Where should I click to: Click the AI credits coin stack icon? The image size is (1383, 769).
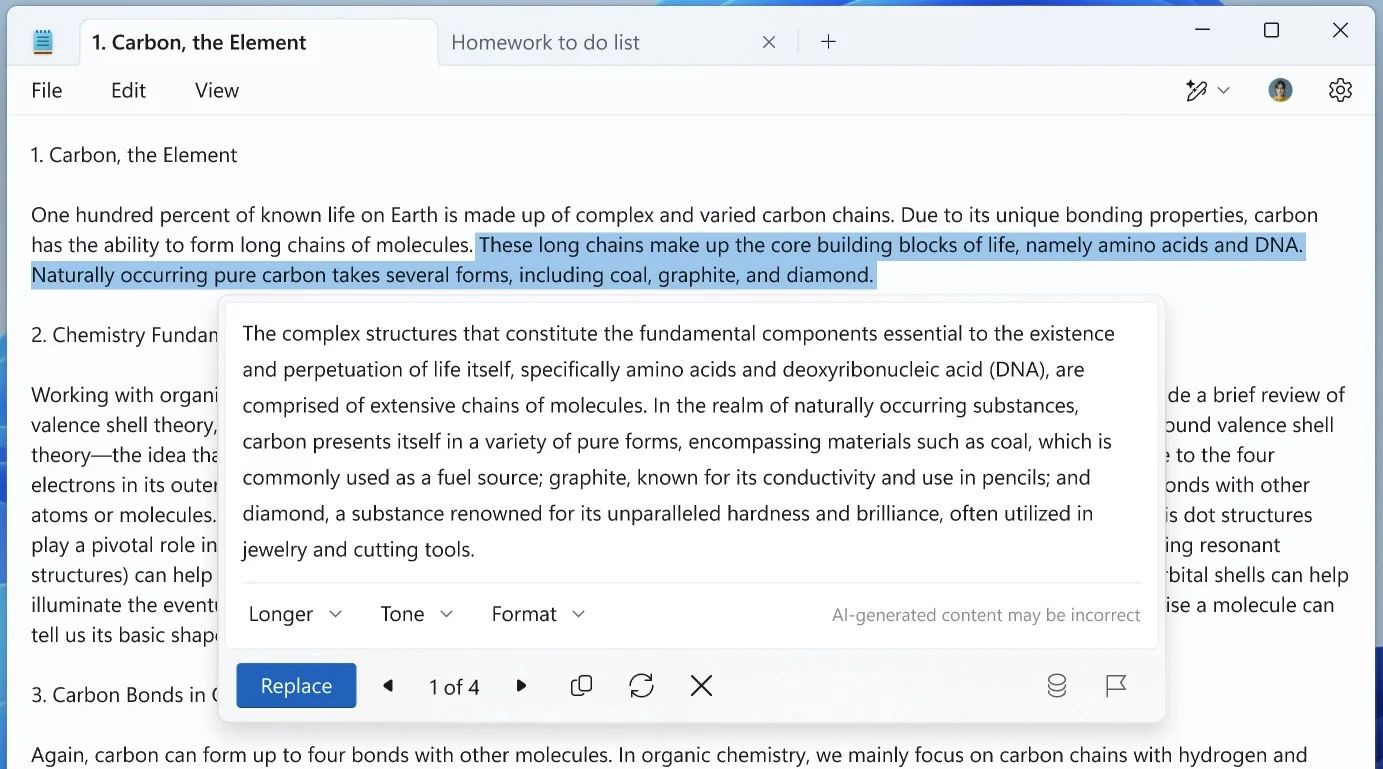[1056, 686]
